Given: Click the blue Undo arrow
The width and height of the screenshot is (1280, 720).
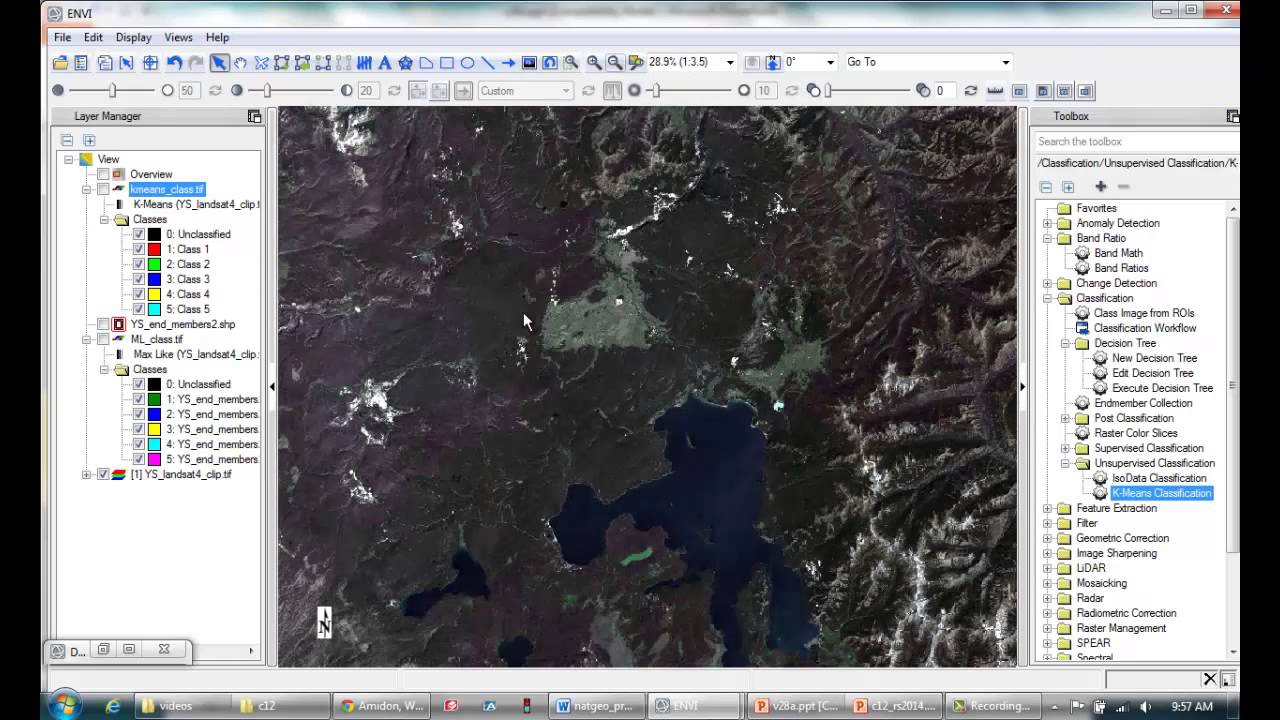Looking at the screenshot, I should [174, 63].
